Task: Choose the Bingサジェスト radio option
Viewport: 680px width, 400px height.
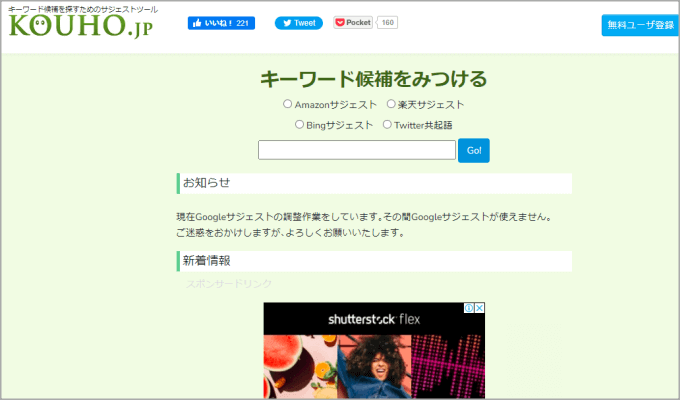Action: coord(299,125)
